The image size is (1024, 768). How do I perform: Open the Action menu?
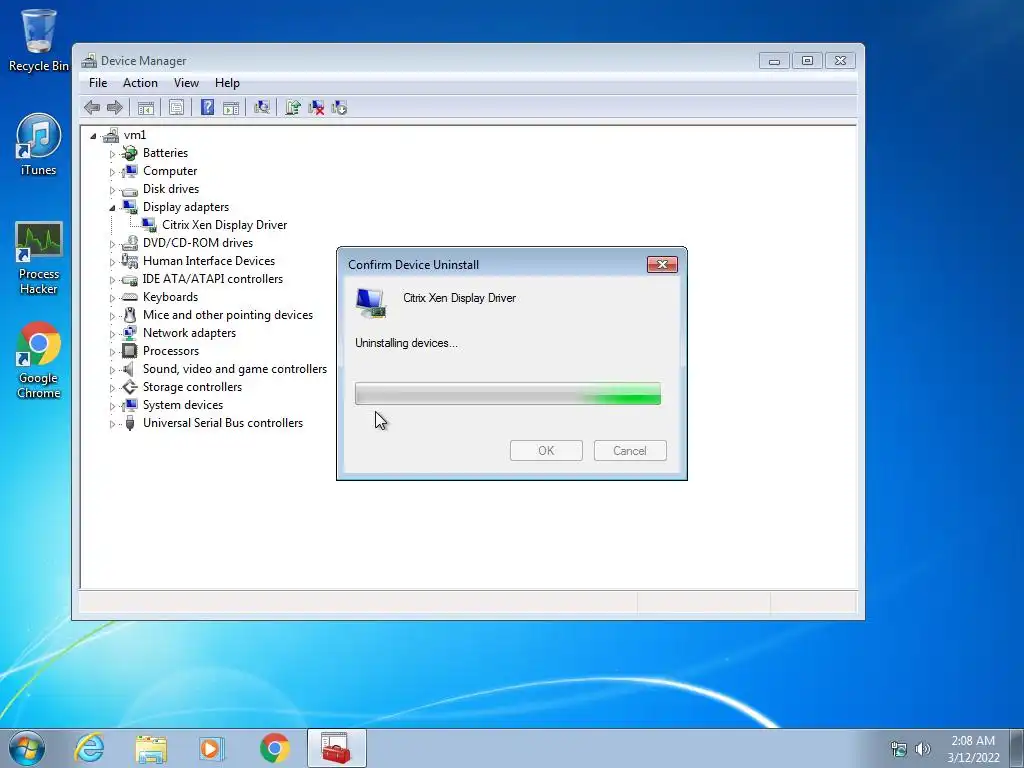click(140, 83)
